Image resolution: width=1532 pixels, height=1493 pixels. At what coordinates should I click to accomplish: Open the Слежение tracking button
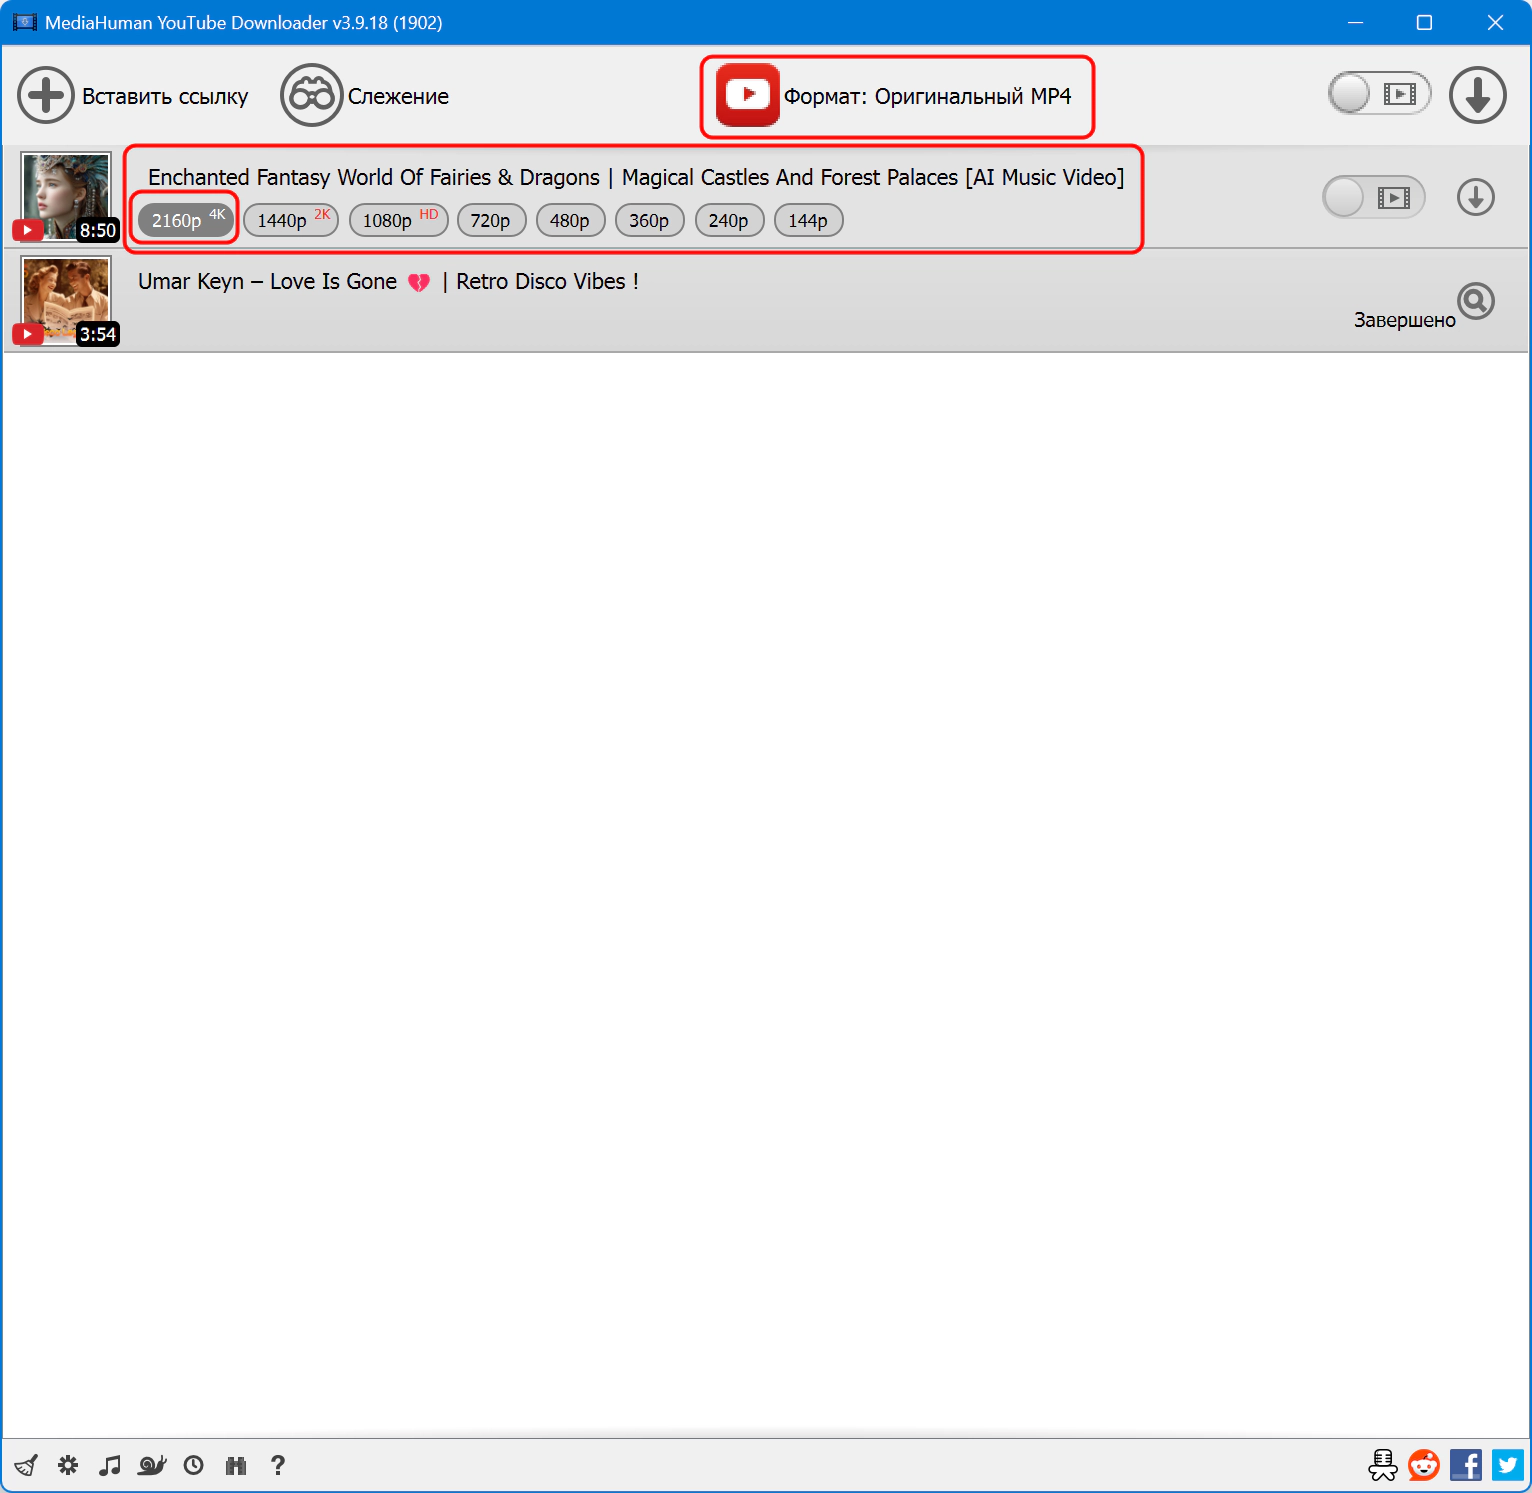[x=365, y=96]
